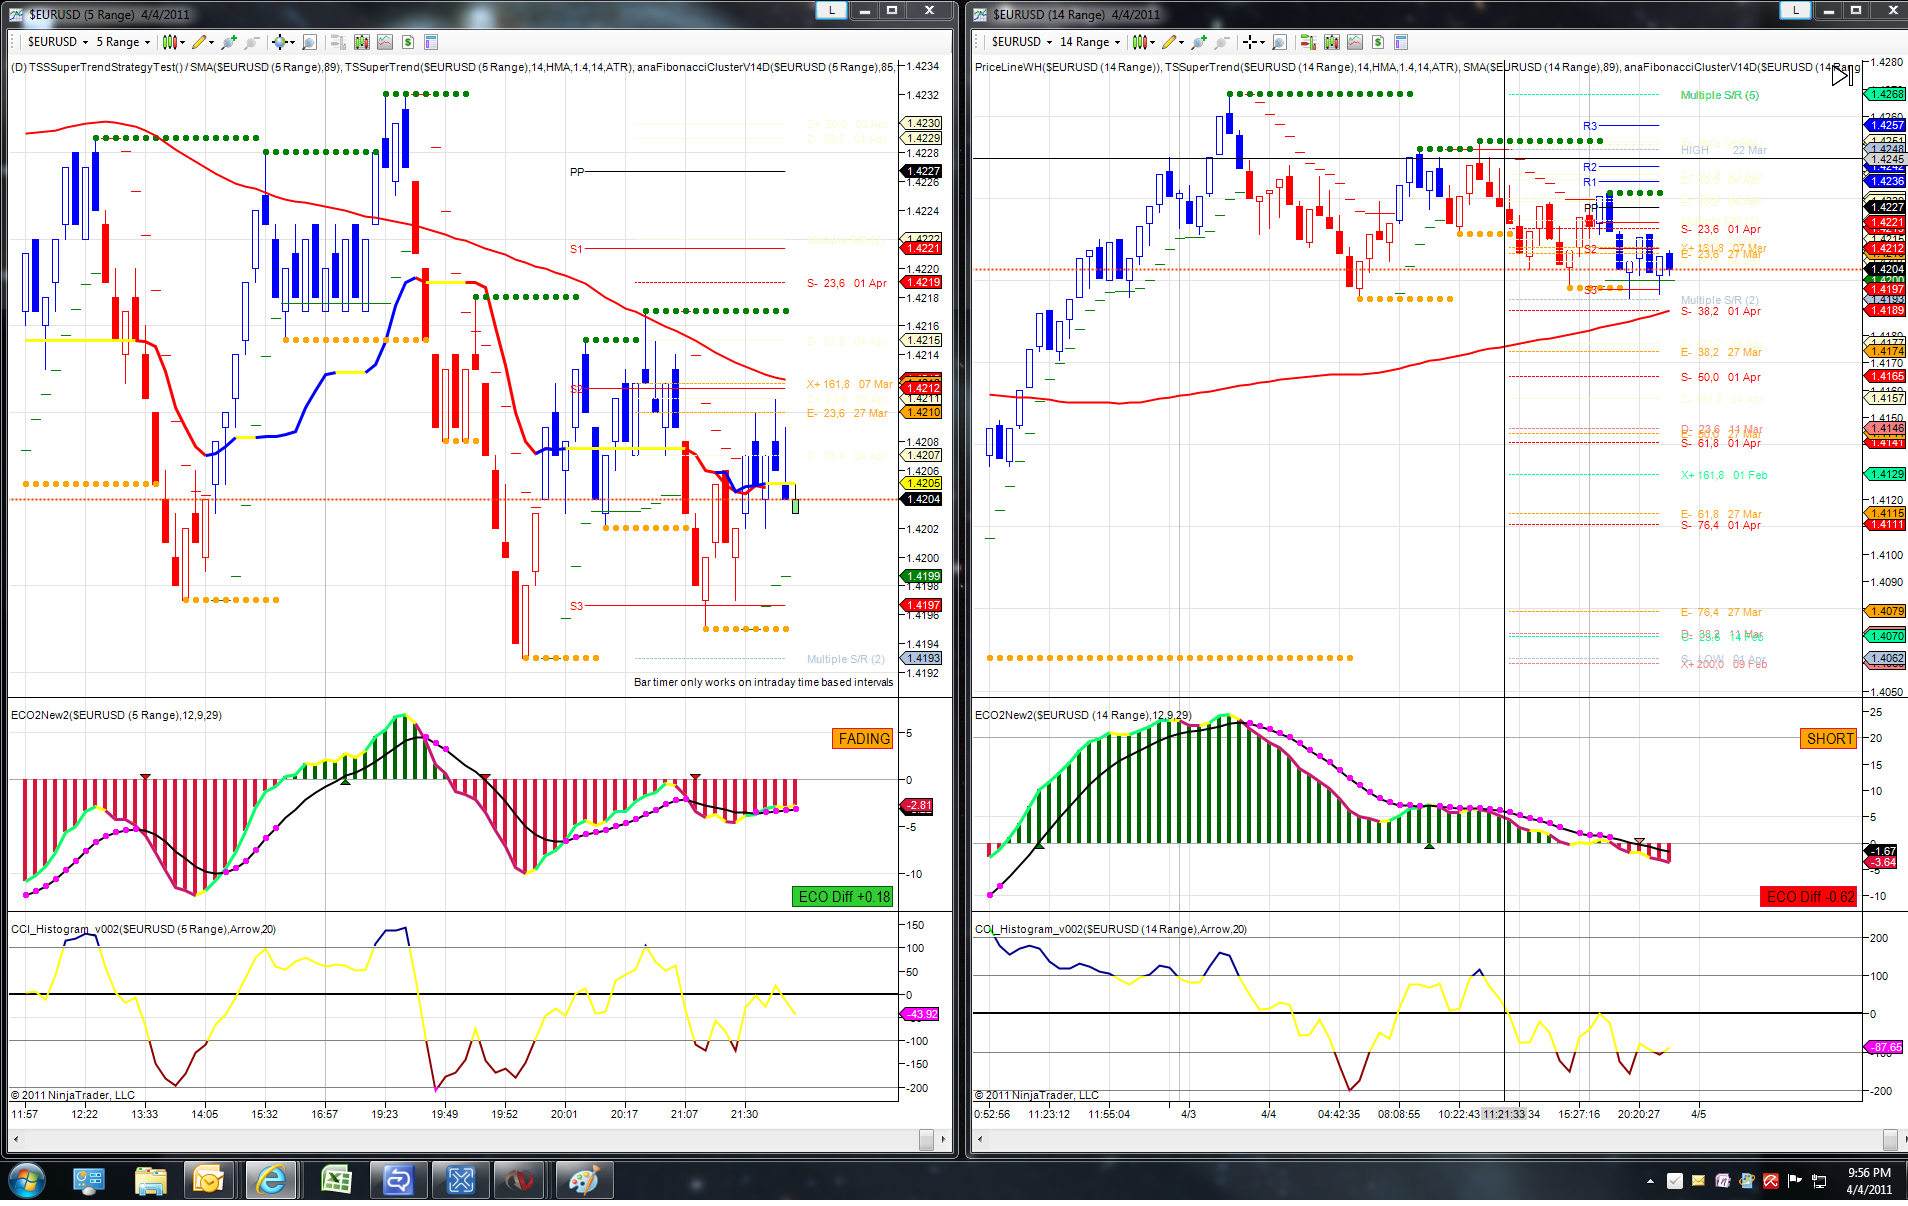Click the ECO2New2 indicator label in 5 Range panel
Screen dimensions: 1908x1206
pyautogui.click(x=117, y=715)
